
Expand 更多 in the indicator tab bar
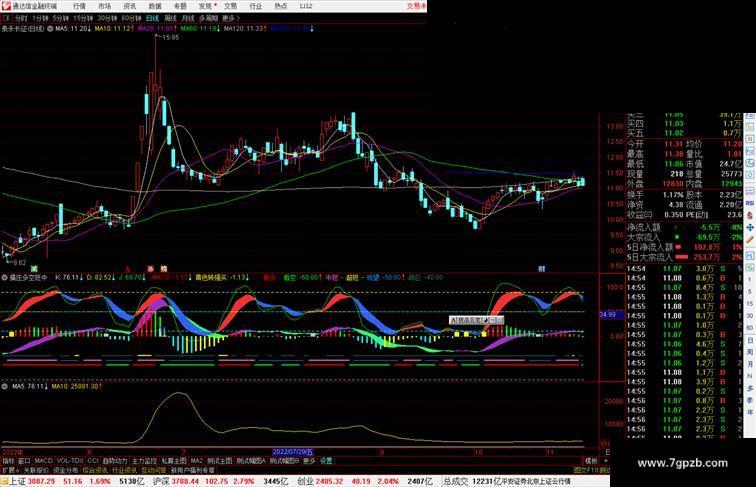309,461
